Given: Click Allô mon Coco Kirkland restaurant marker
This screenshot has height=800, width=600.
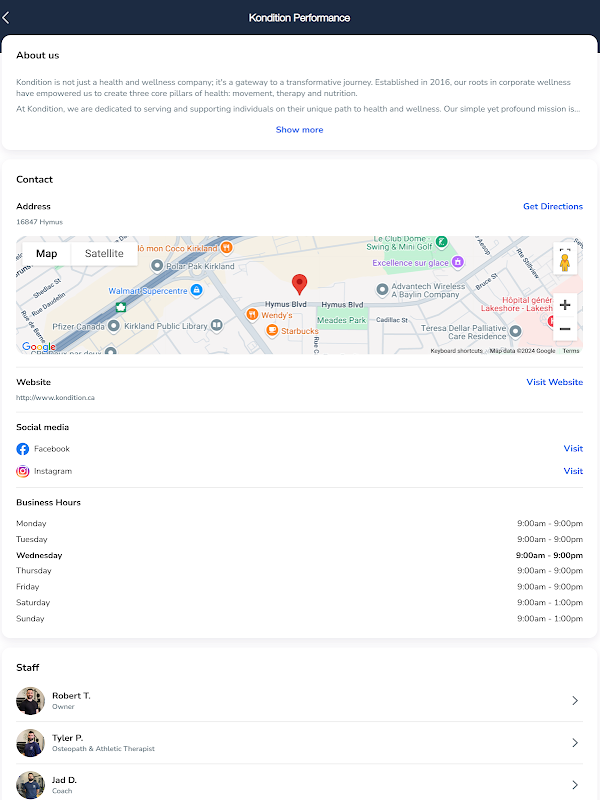Looking at the screenshot, I should point(227,247).
